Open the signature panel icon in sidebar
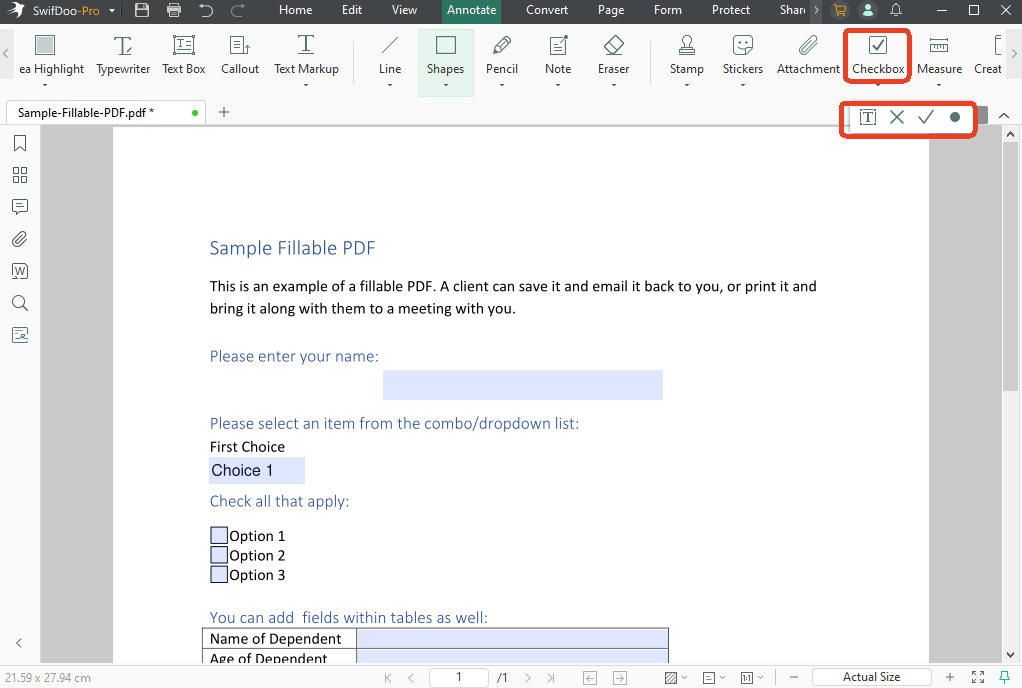The height and width of the screenshot is (688, 1022). [20, 335]
